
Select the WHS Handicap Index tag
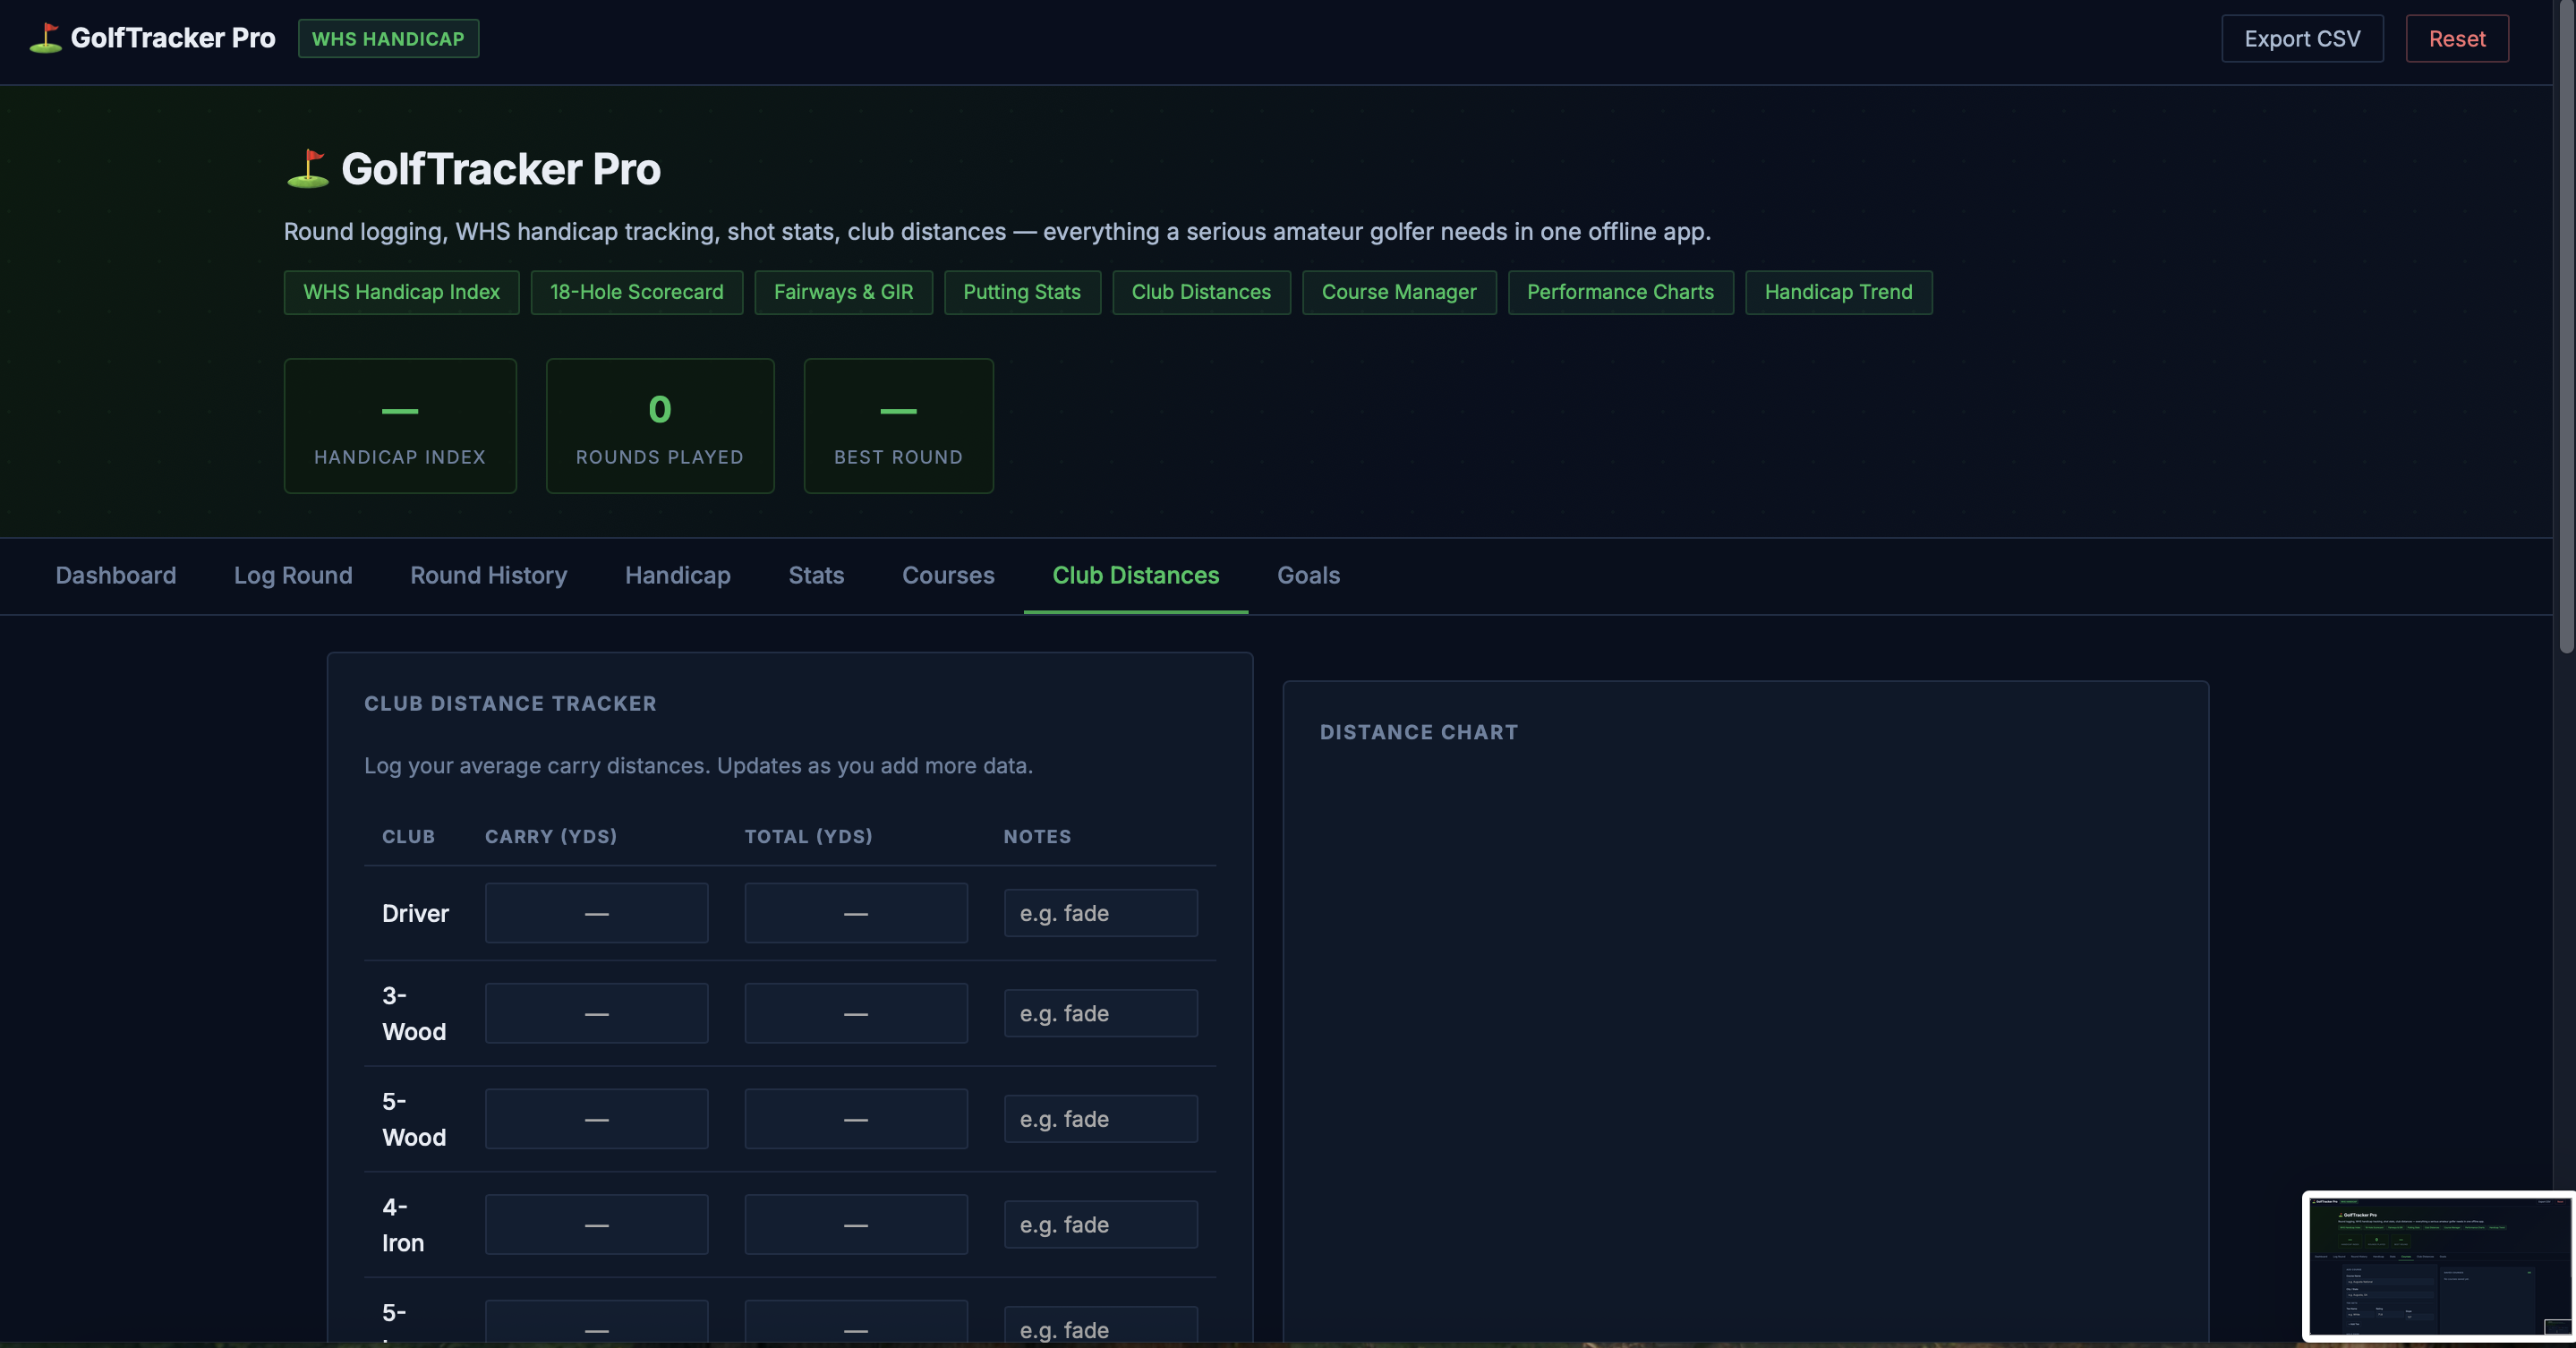pyautogui.click(x=401, y=292)
